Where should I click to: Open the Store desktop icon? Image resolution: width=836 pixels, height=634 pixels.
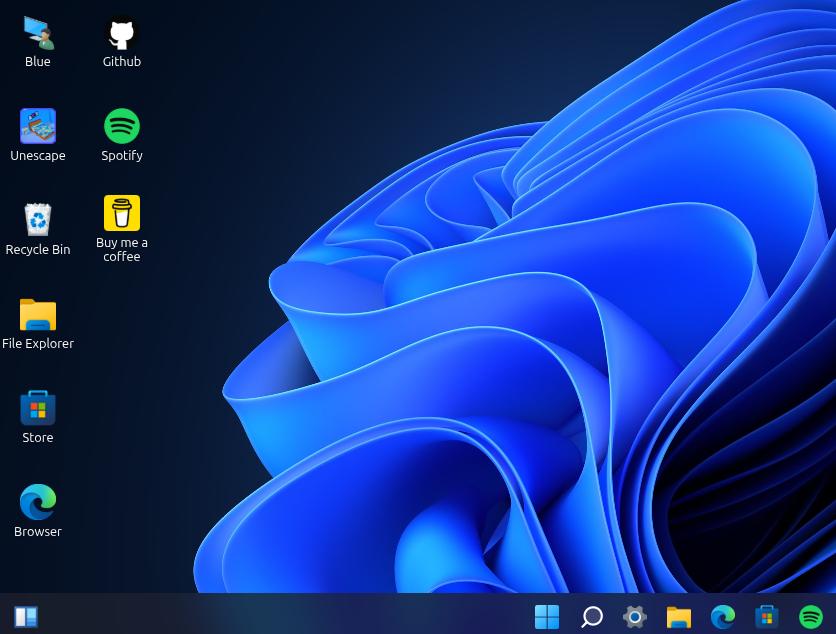pyautogui.click(x=38, y=409)
